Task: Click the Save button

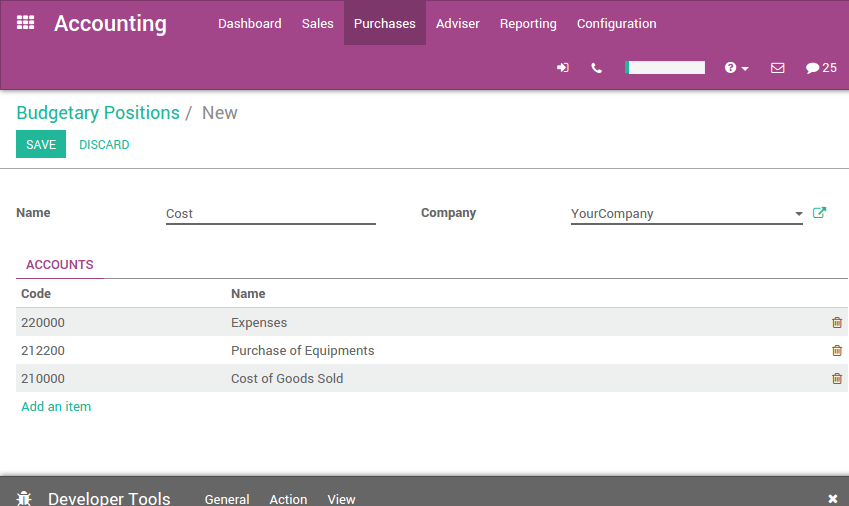Action: tap(41, 145)
